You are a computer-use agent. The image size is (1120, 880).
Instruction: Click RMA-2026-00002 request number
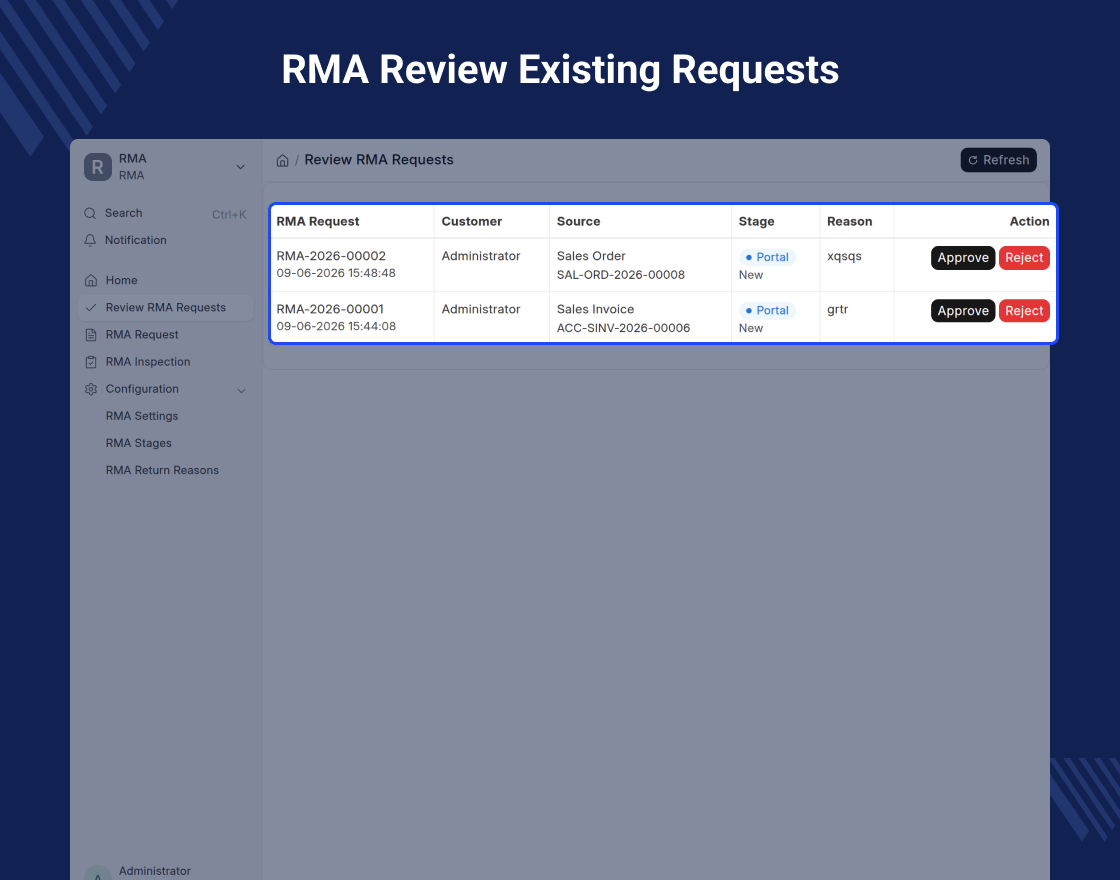[x=331, y=256]
